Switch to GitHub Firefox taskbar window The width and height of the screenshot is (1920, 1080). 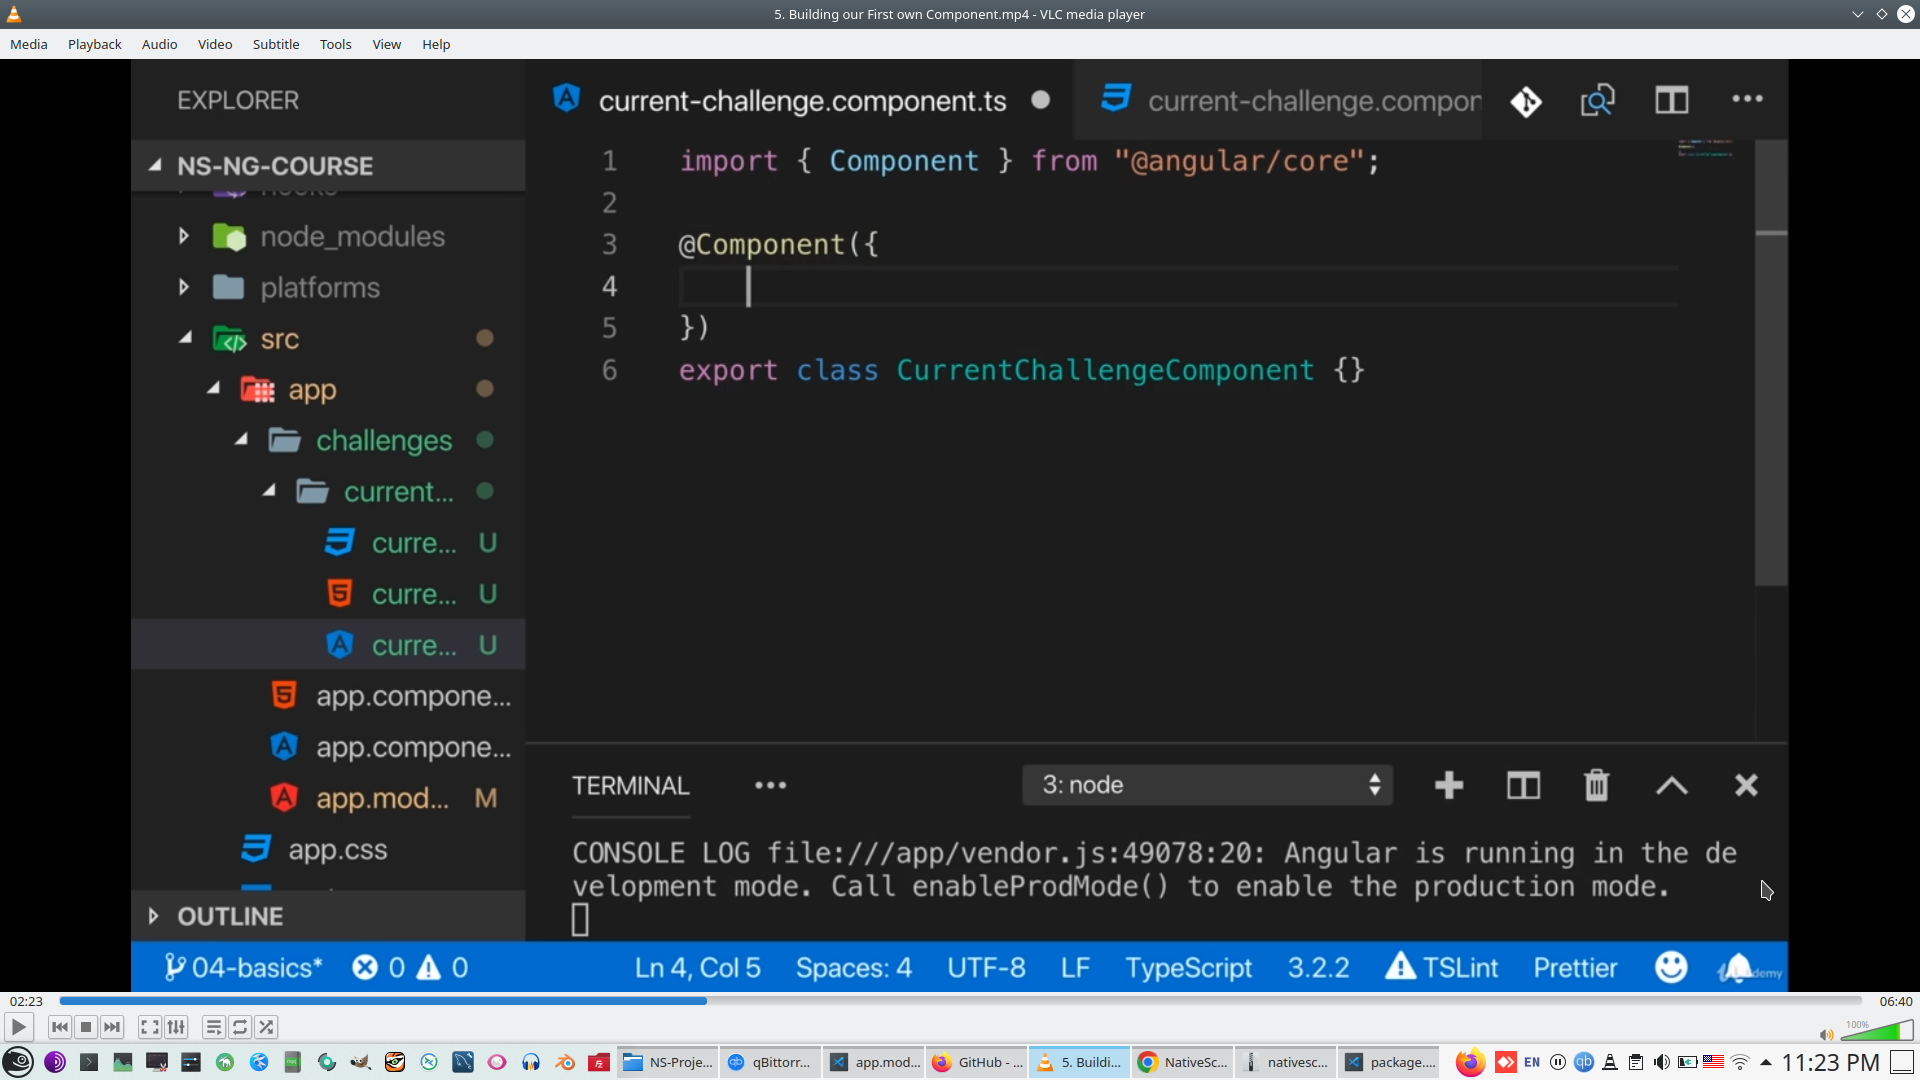coord(977,1062)
